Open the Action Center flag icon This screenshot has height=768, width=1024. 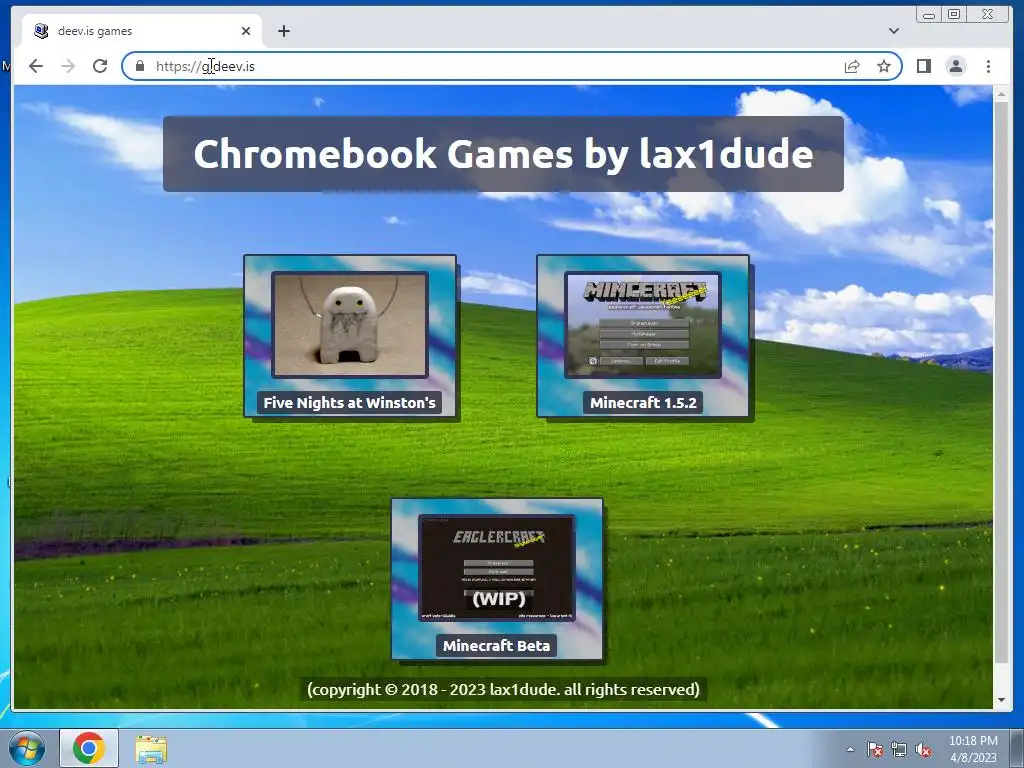(875, 749)
